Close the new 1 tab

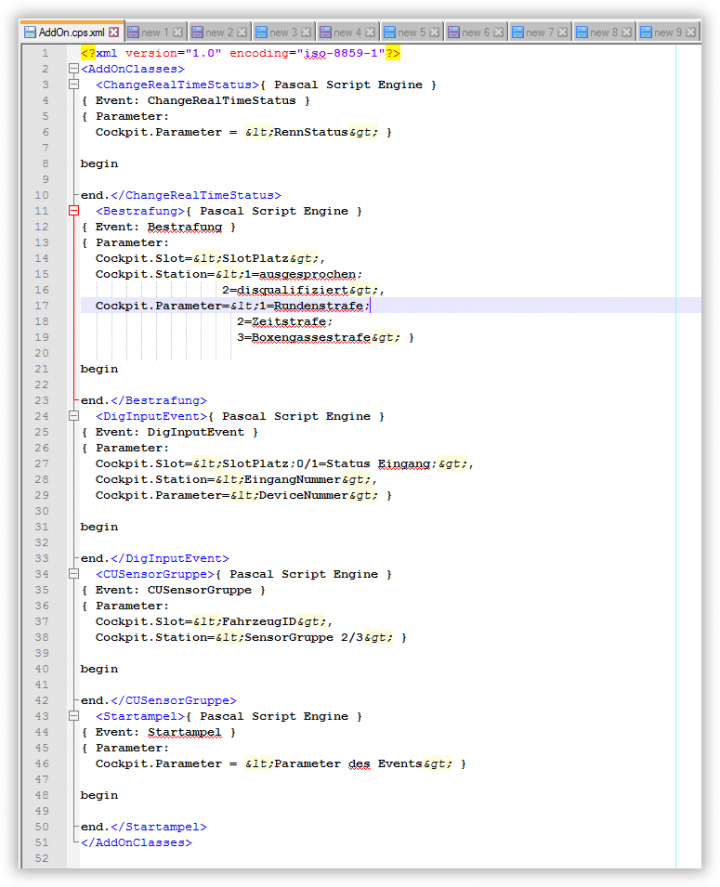point(178,32)
